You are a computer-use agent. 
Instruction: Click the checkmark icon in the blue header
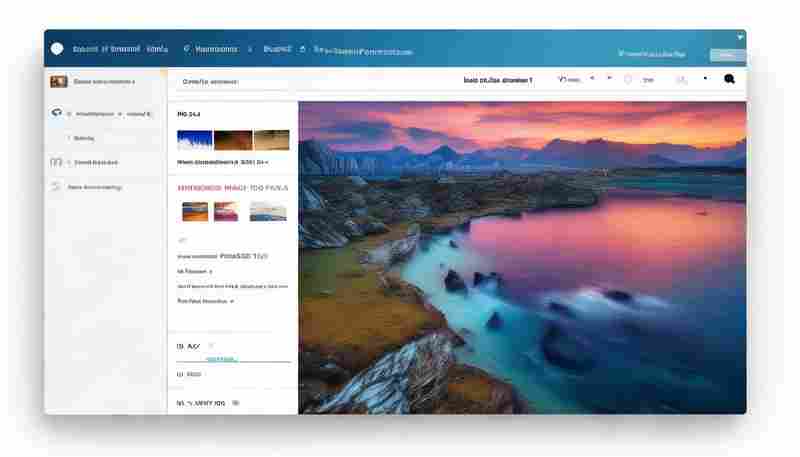click(x=187, y=49)
